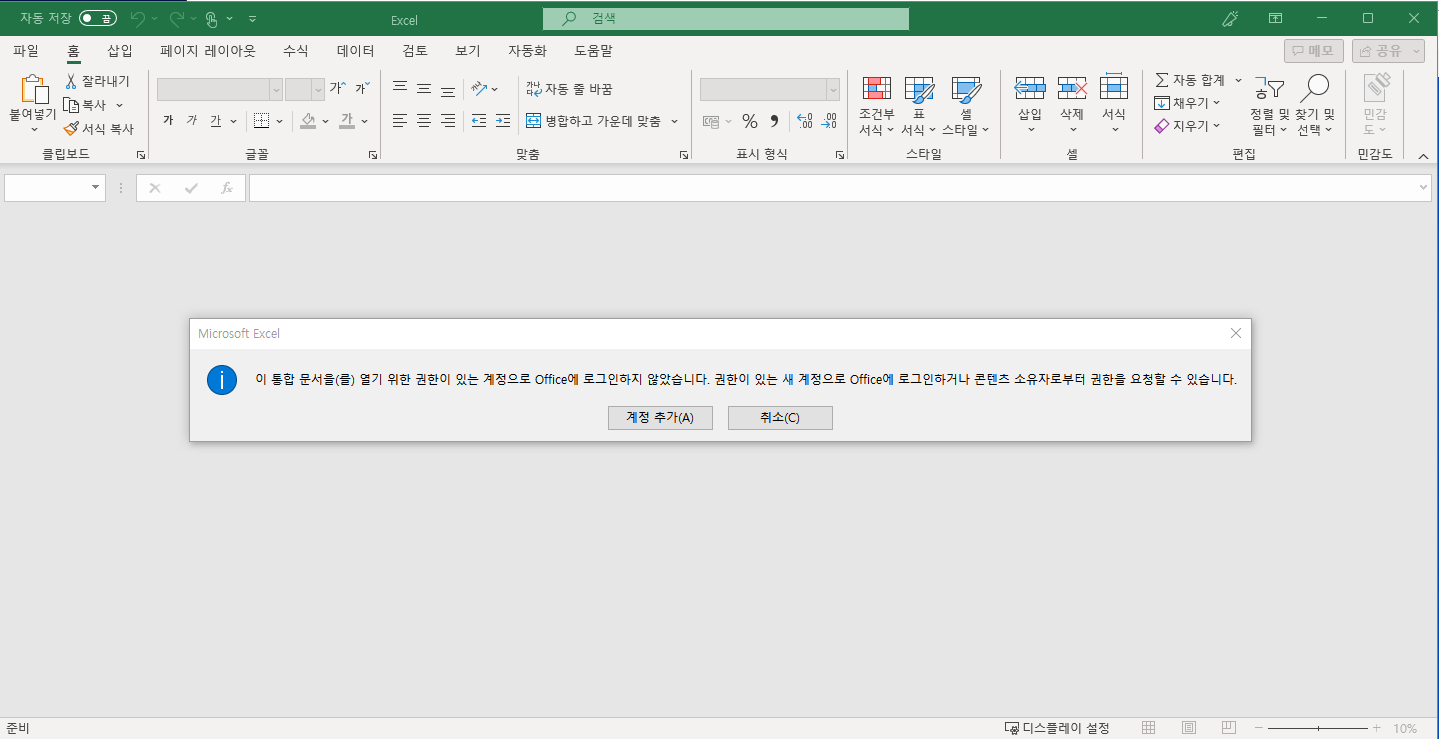Image resolution: width=1439 pixels, height=739 pixels.
Task: Toggle bold formatting (가)
Action: point(168,121)
